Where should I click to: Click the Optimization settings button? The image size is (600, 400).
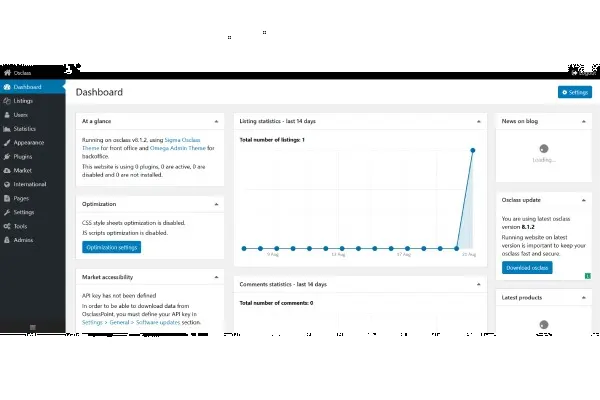tap(111, 247)
